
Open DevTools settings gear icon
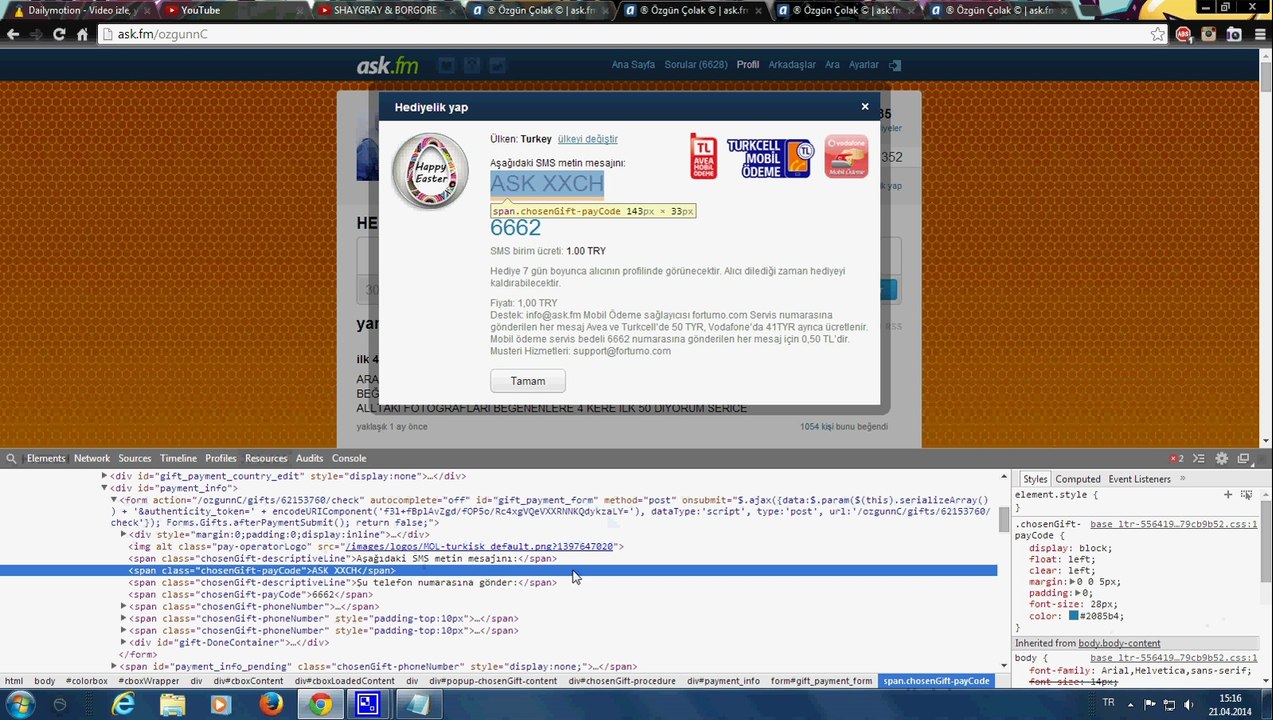[1221, 458]
